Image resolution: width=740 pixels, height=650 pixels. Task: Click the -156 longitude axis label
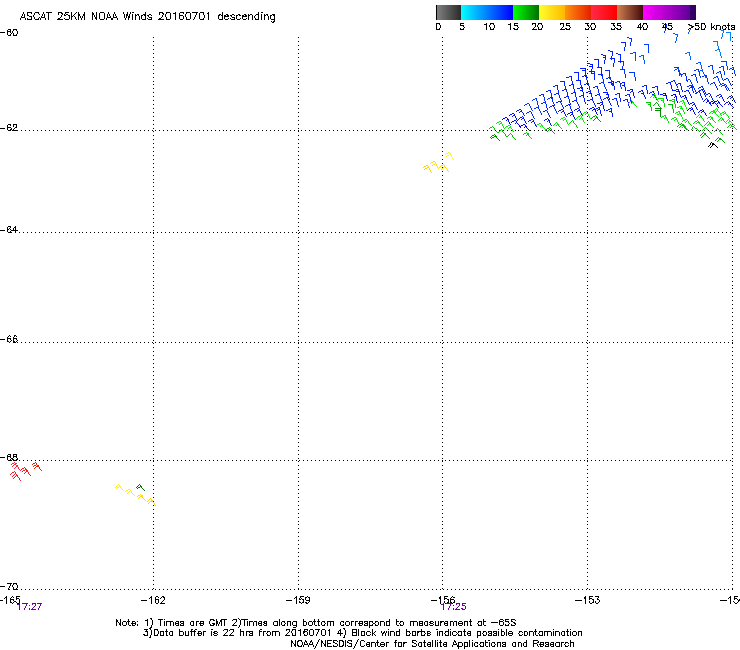pyautogui.click(x=443, y=600)
